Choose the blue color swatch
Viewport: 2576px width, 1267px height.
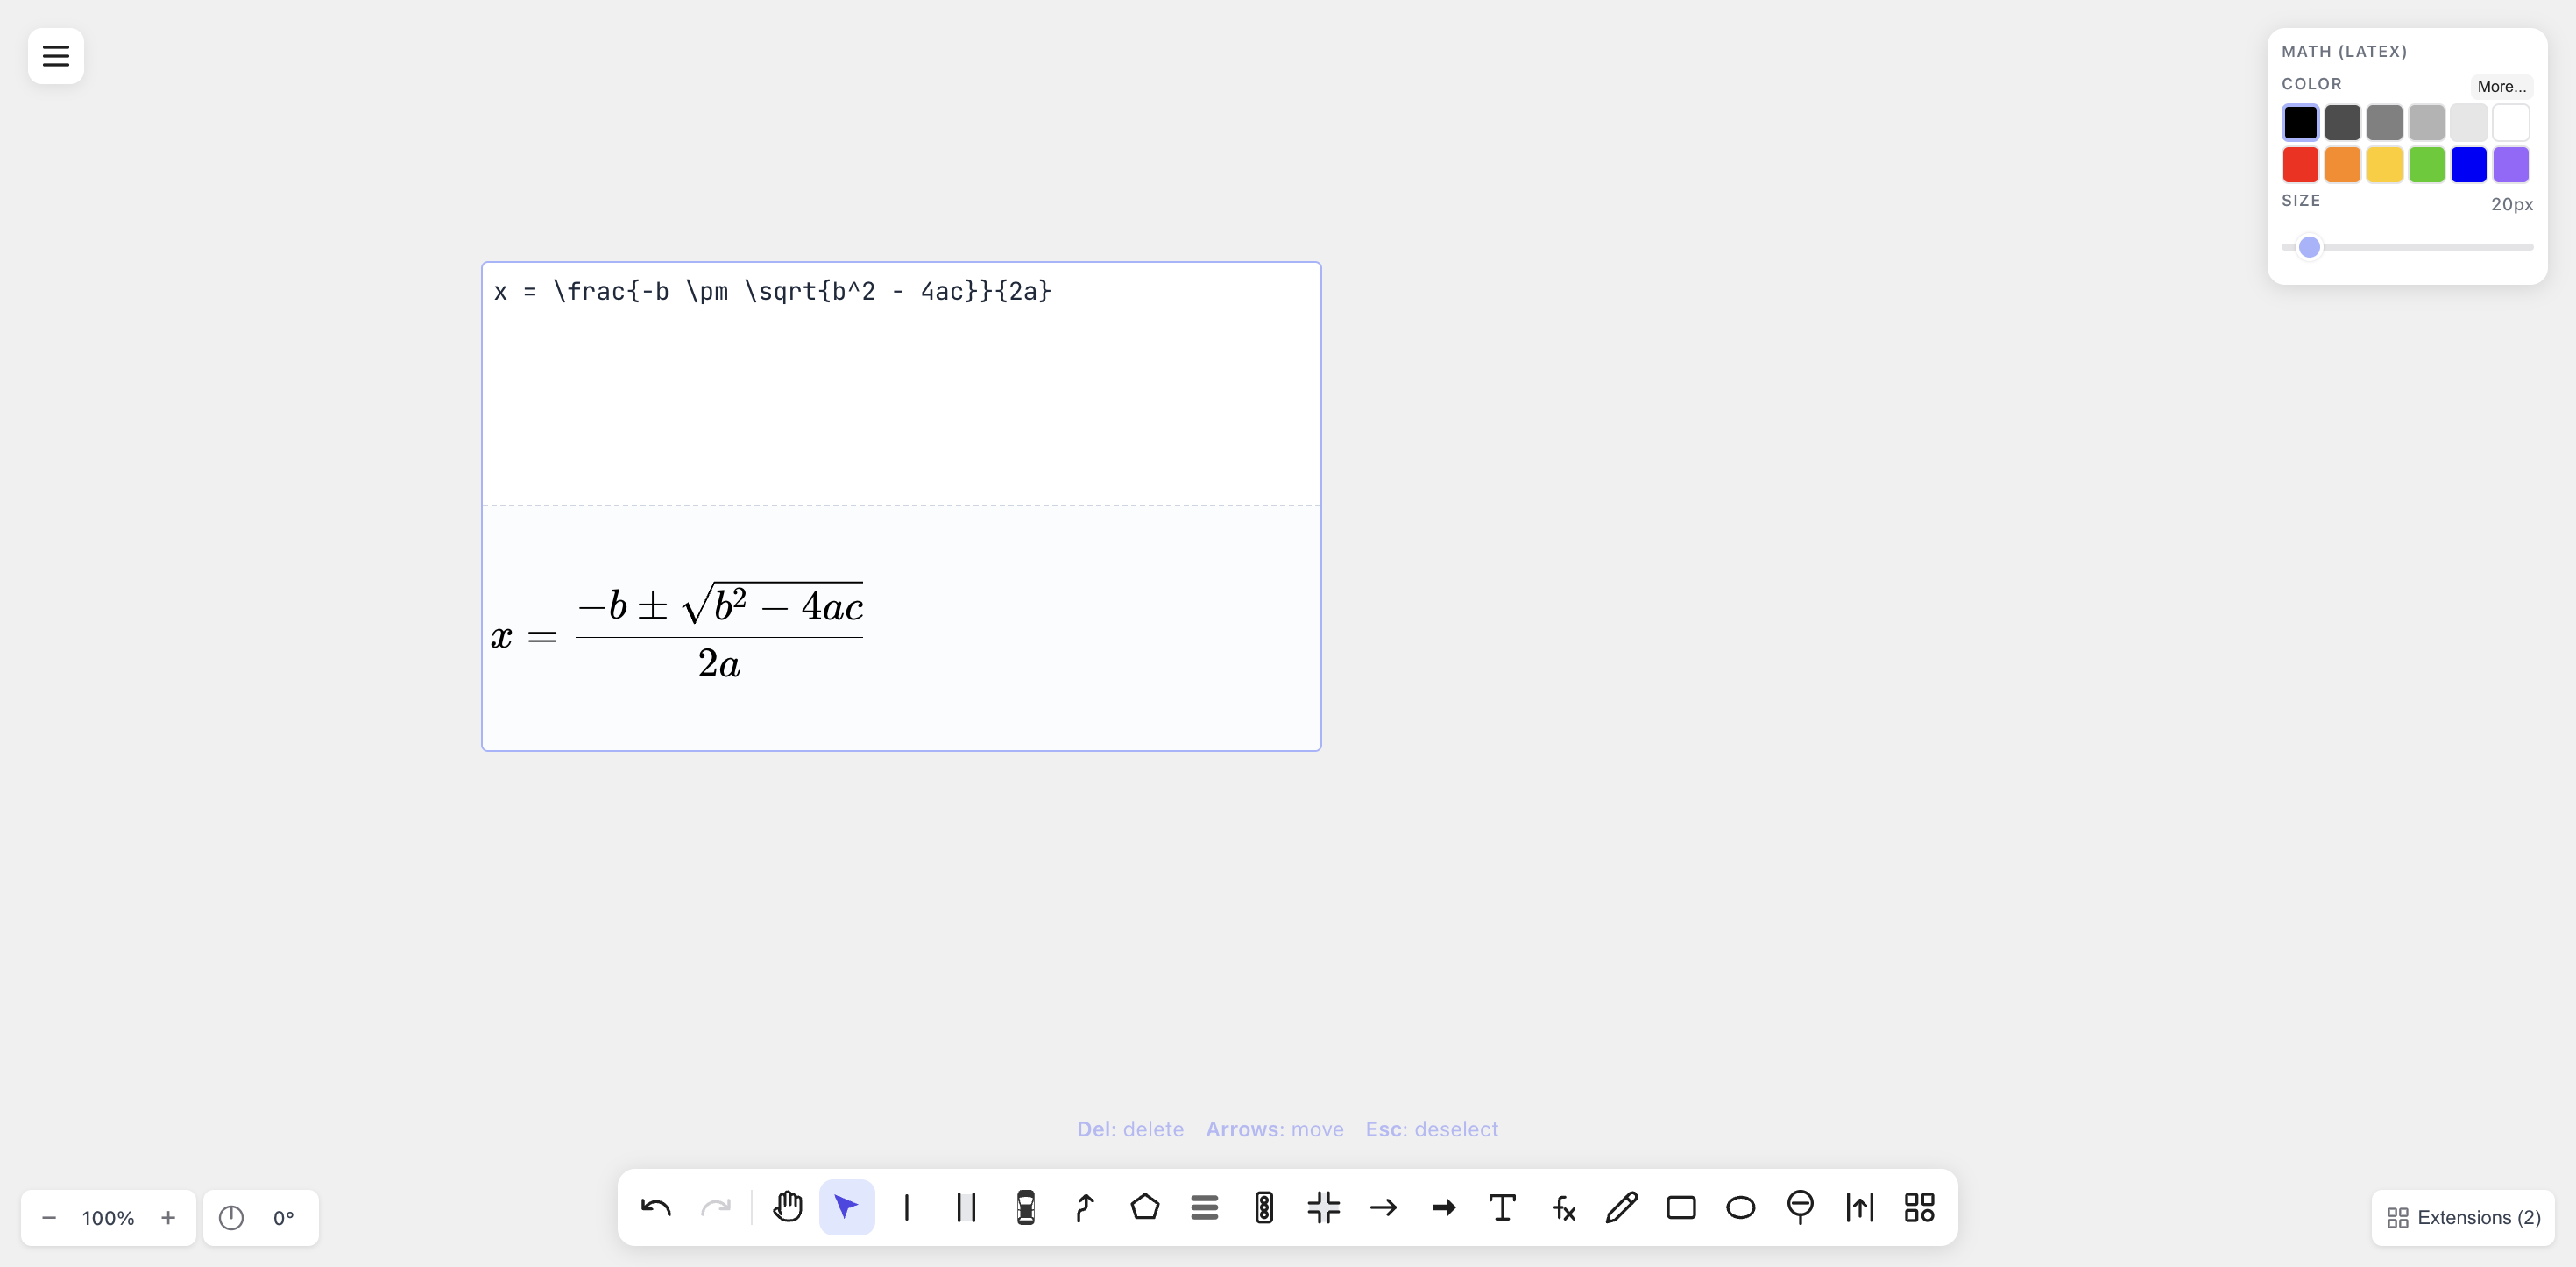tap(2468, 164)
